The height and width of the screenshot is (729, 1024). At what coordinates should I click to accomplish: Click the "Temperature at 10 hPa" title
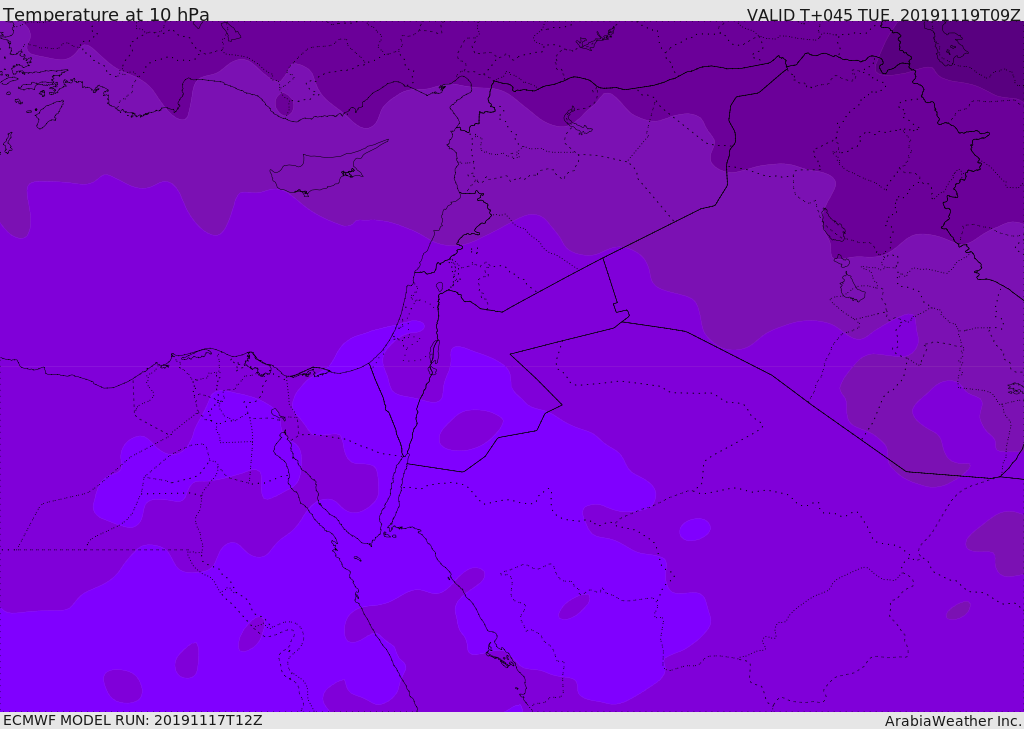click(x=106, y=15)
